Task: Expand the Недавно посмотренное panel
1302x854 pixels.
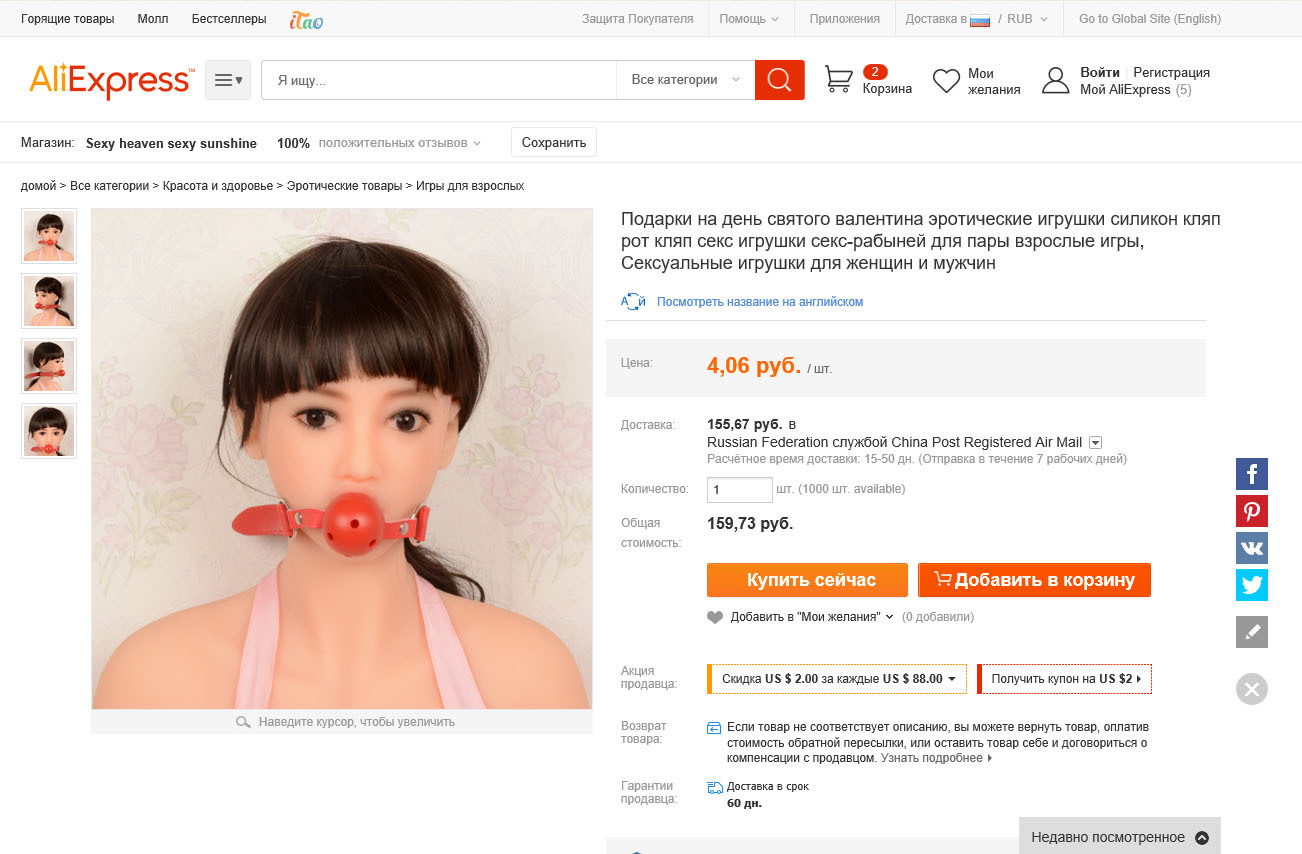Action: tap(1120, 837)
